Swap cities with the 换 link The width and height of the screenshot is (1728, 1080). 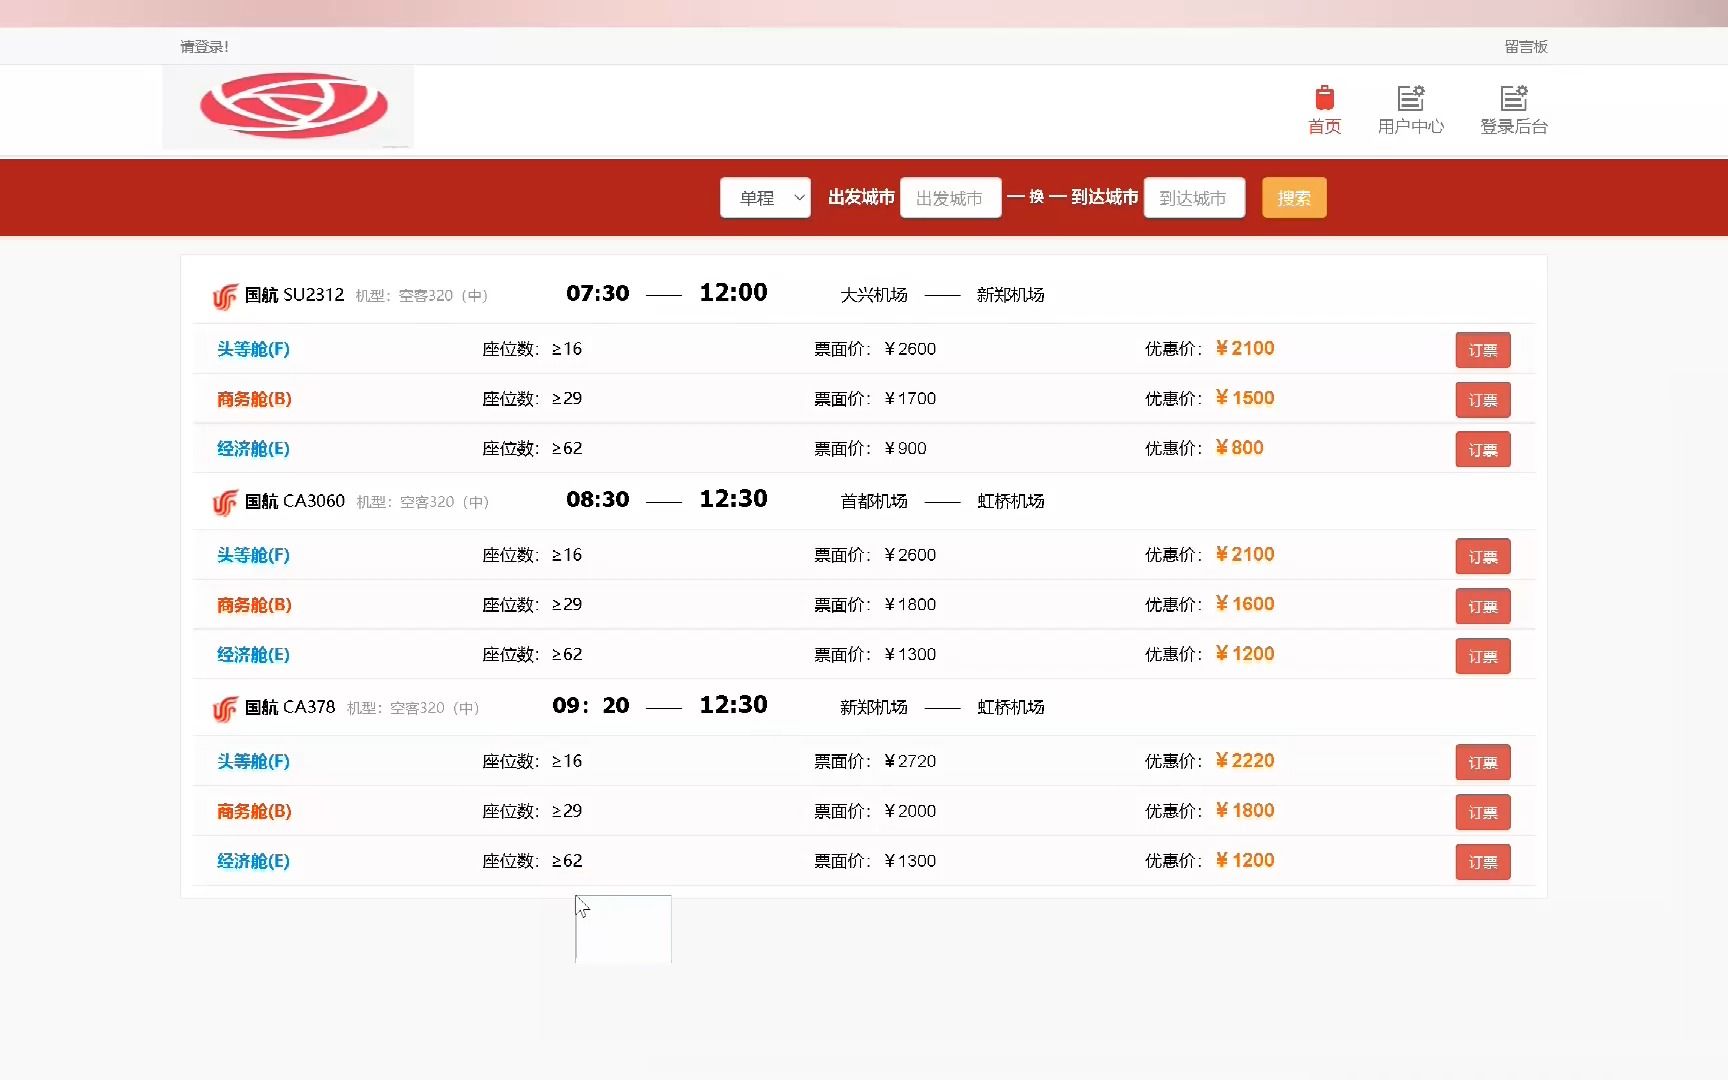pos(1036,197)
